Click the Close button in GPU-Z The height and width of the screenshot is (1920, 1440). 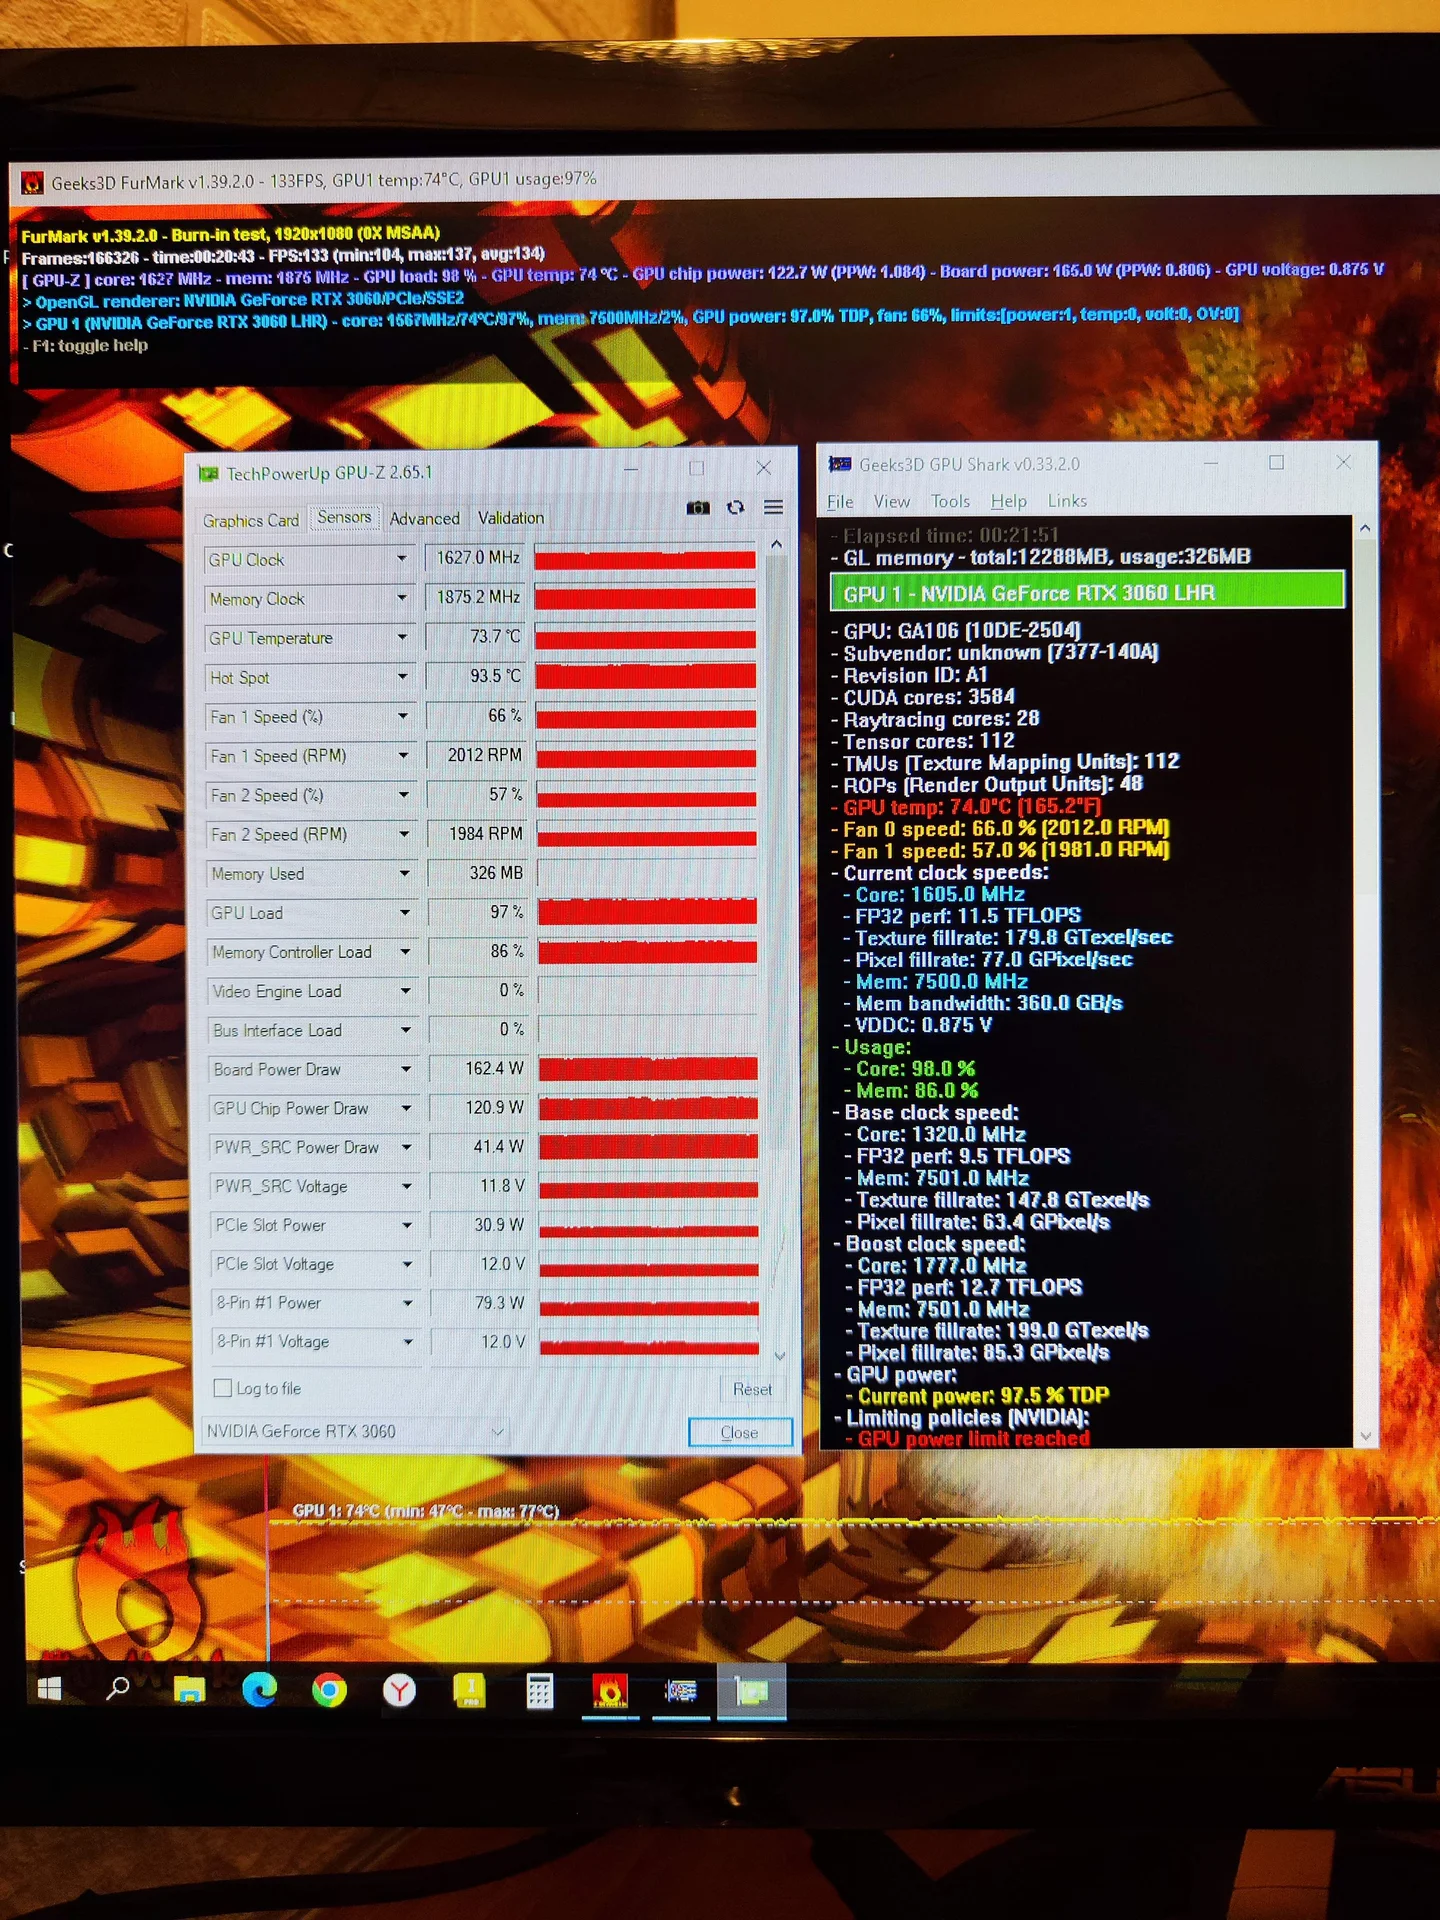pyautogui.click(x=740, y=1432)
